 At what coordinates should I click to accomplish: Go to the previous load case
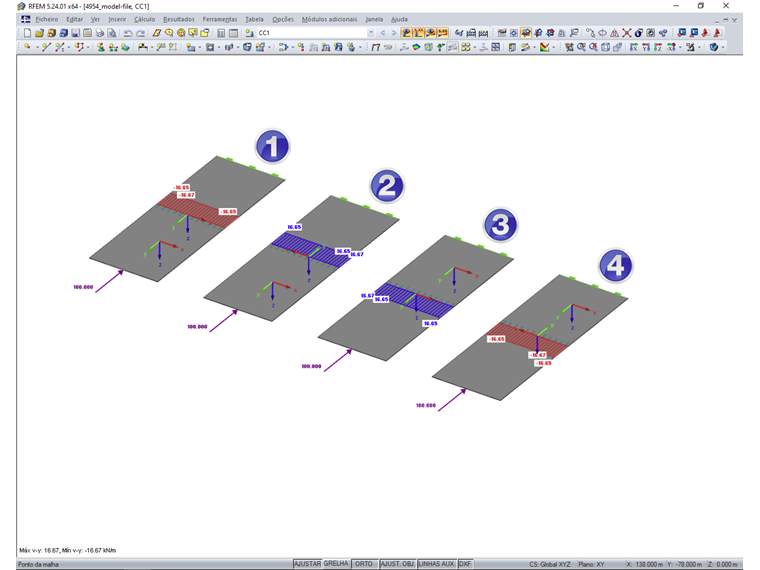(383, 33)
